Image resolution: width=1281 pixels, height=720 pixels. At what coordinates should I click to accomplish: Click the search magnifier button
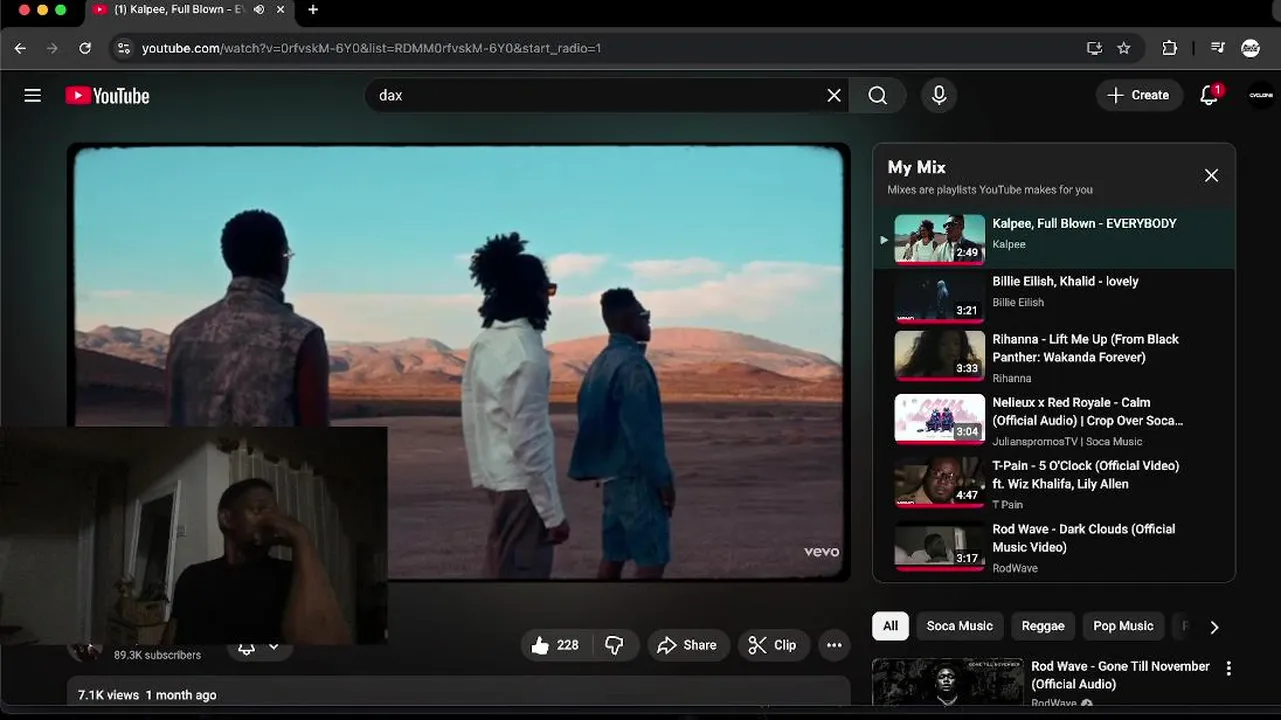coord(878,95)
